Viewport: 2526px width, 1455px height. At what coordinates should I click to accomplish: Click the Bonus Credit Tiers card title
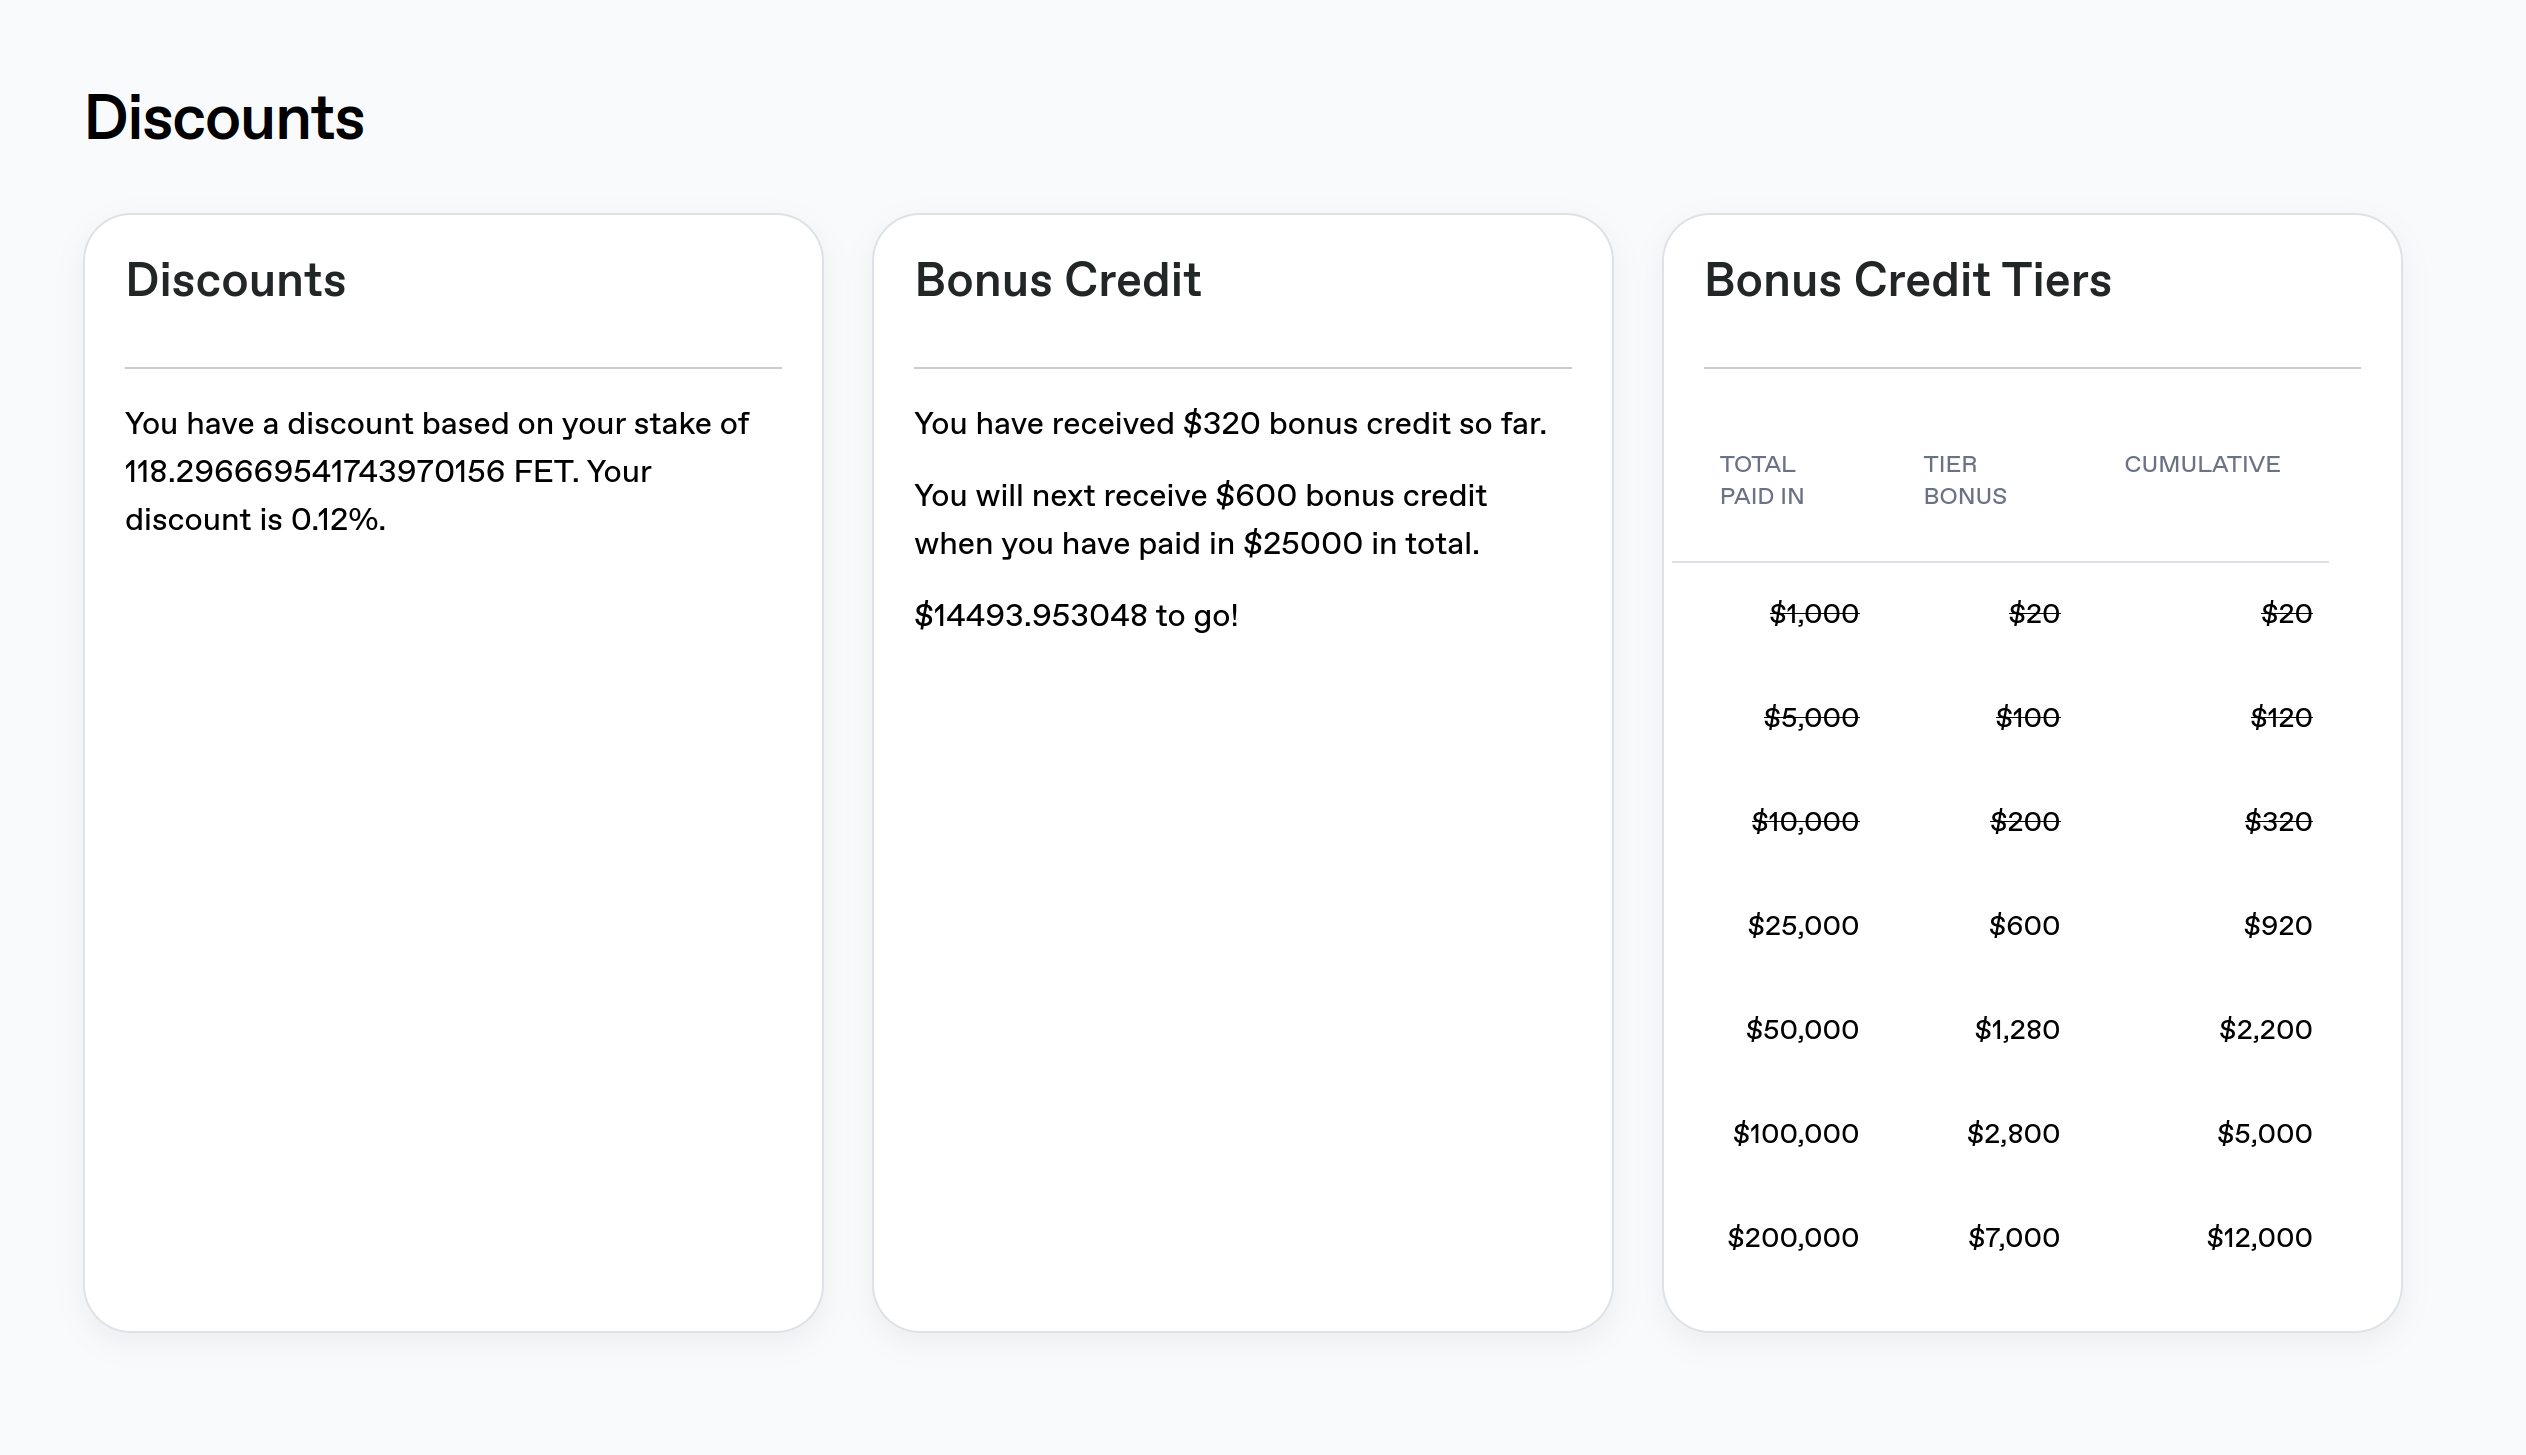pos(1907,280)
